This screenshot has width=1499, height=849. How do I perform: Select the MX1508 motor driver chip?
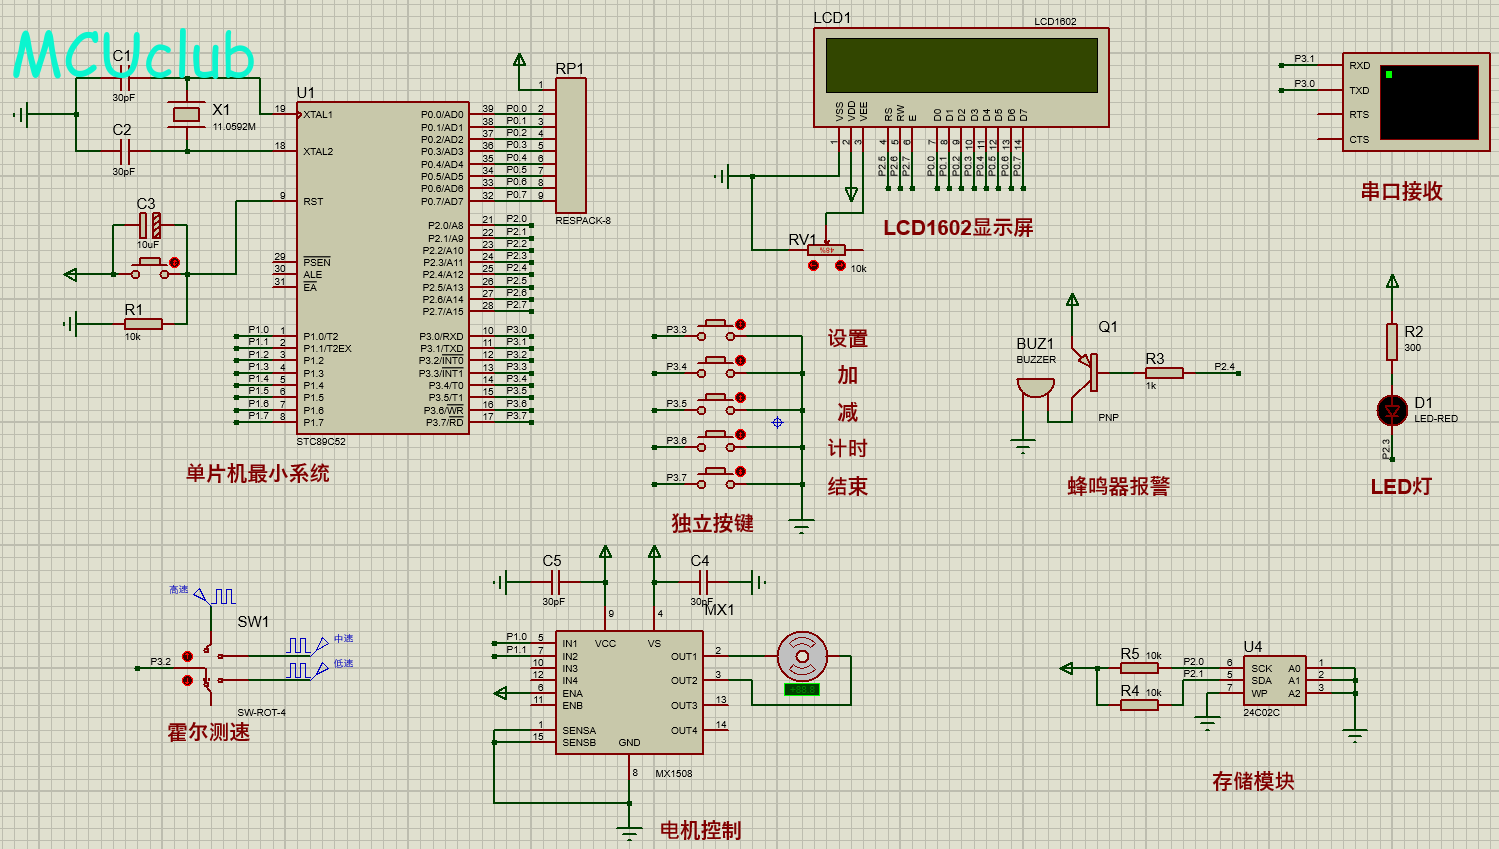click(x=628, y=692)
